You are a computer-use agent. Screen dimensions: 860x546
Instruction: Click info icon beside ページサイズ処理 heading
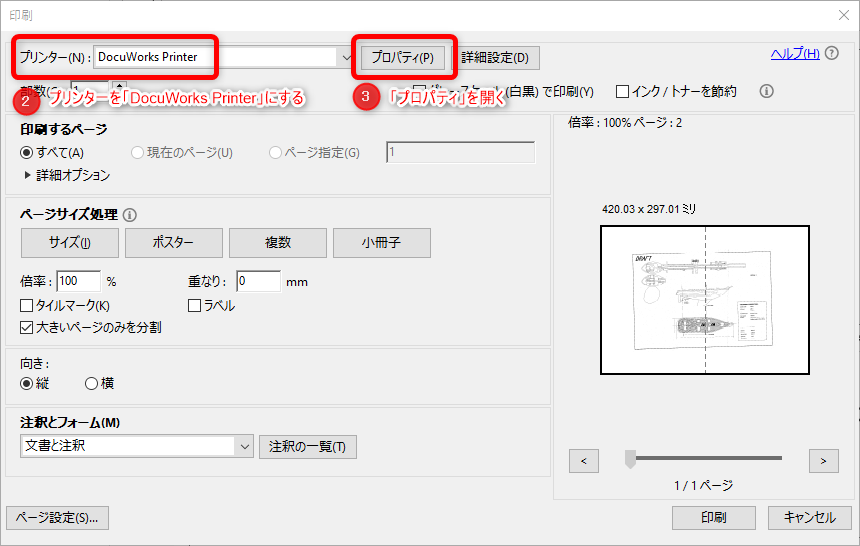130,214
